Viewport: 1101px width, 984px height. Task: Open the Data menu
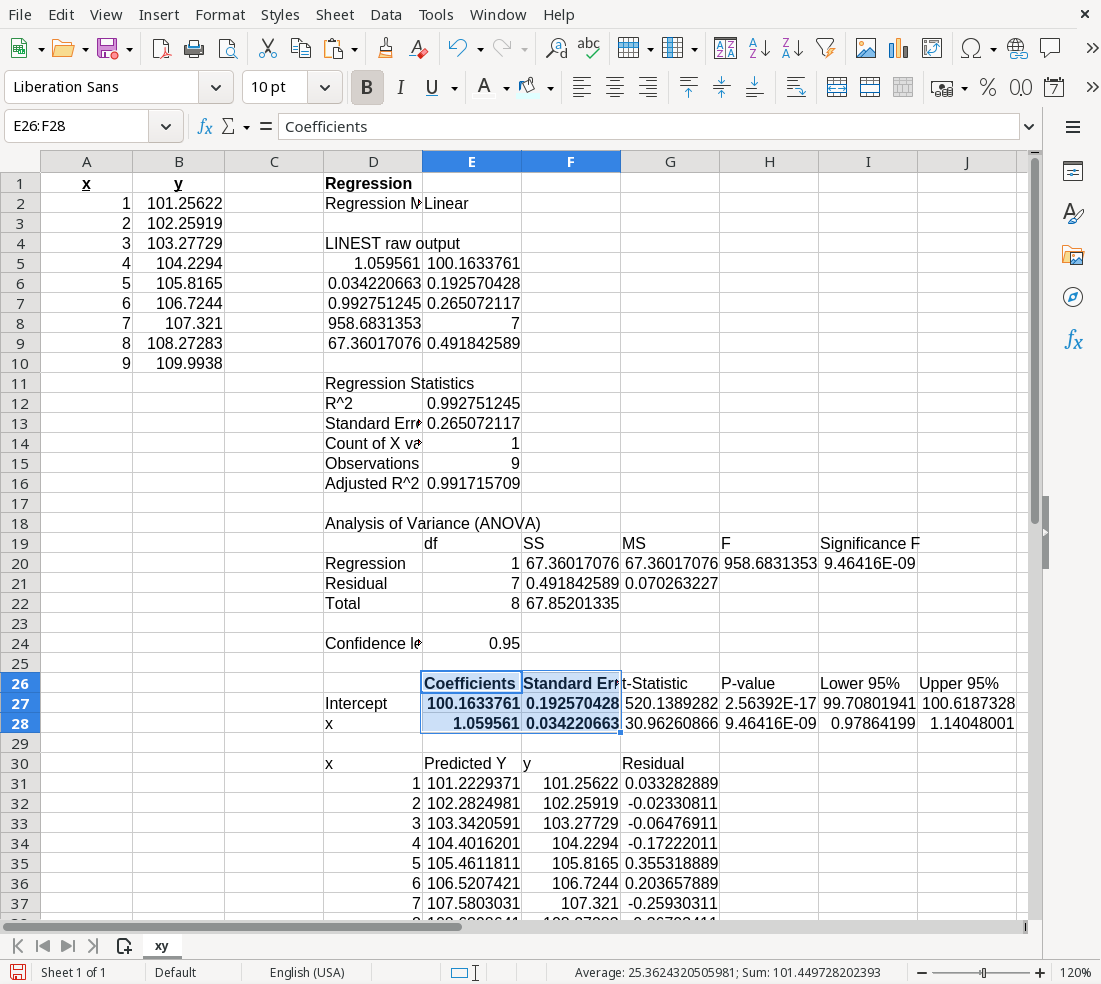click(386, 15)
